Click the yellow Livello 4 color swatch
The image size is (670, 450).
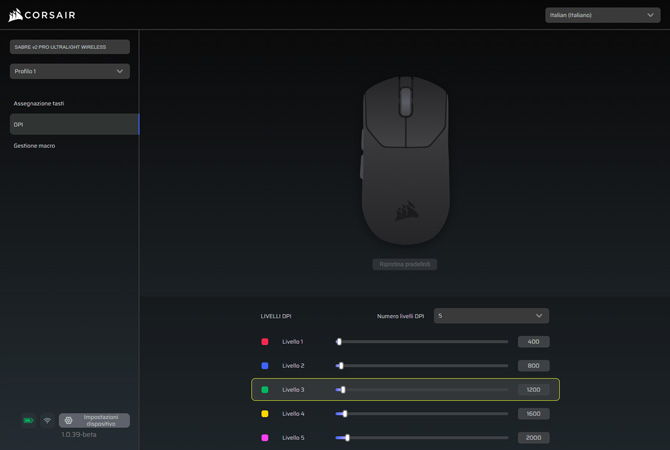pyautogui.click(x=265, y=414)
